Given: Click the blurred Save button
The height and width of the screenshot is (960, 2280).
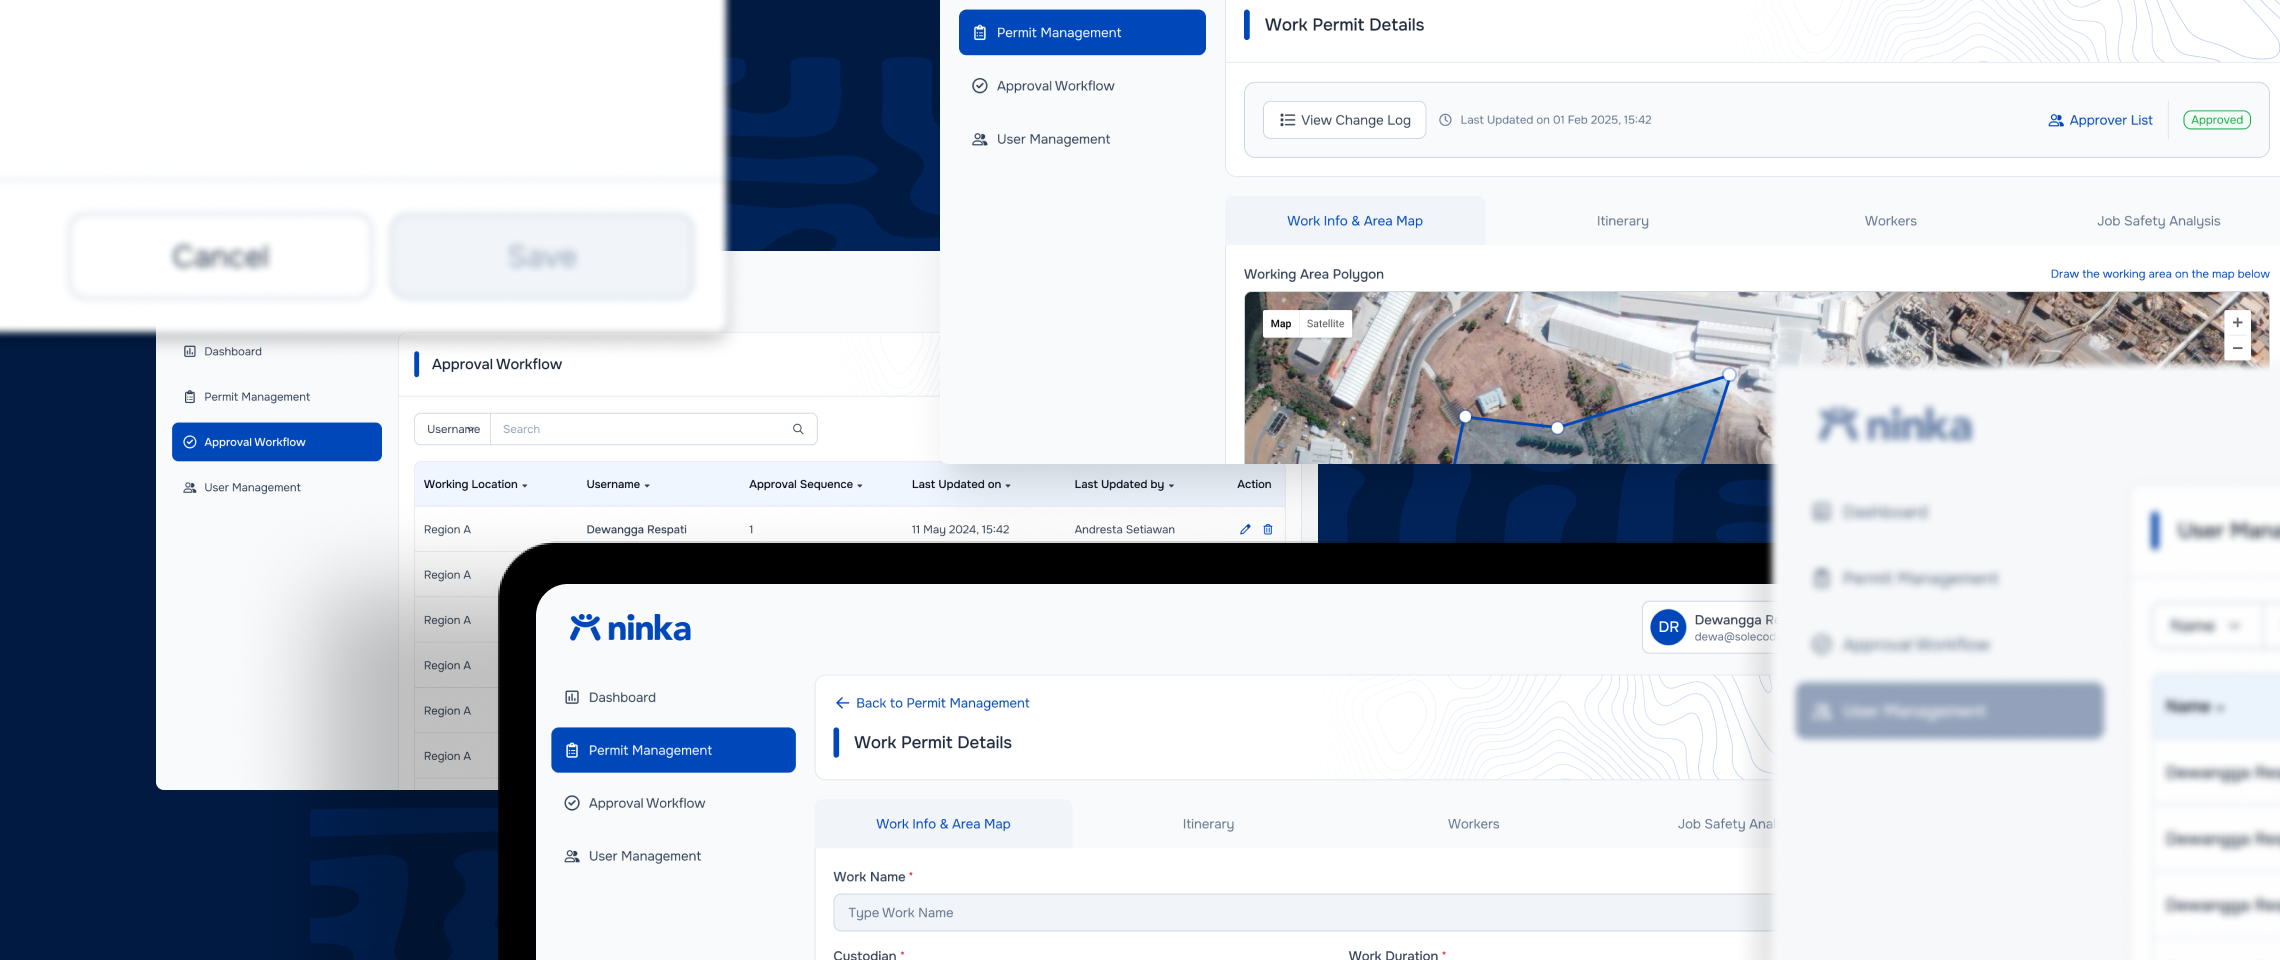Looking at the screenshot, I should [x=542, y=256].
